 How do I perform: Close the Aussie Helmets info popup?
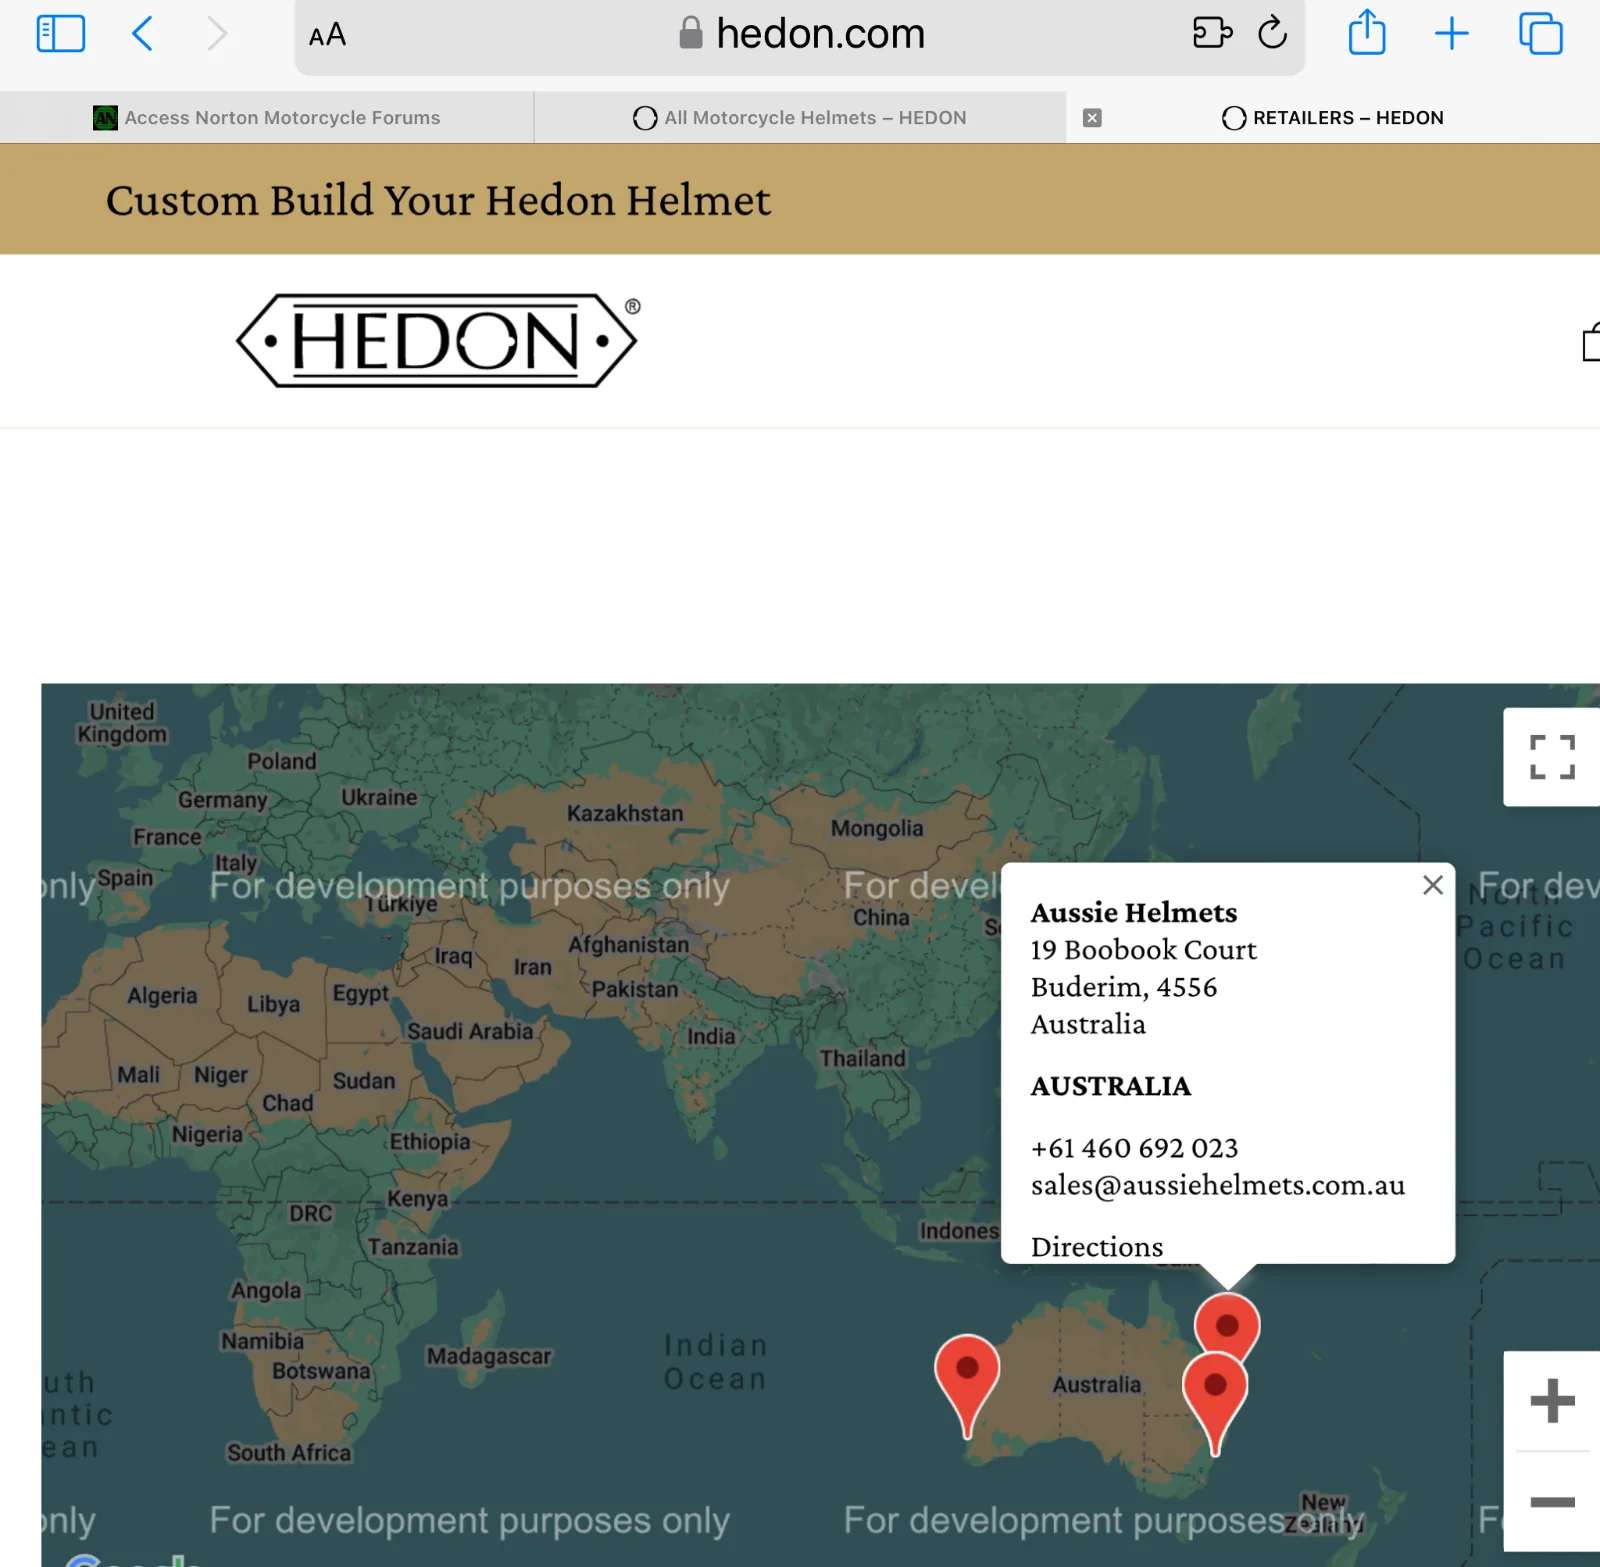tap(1432, 885)
